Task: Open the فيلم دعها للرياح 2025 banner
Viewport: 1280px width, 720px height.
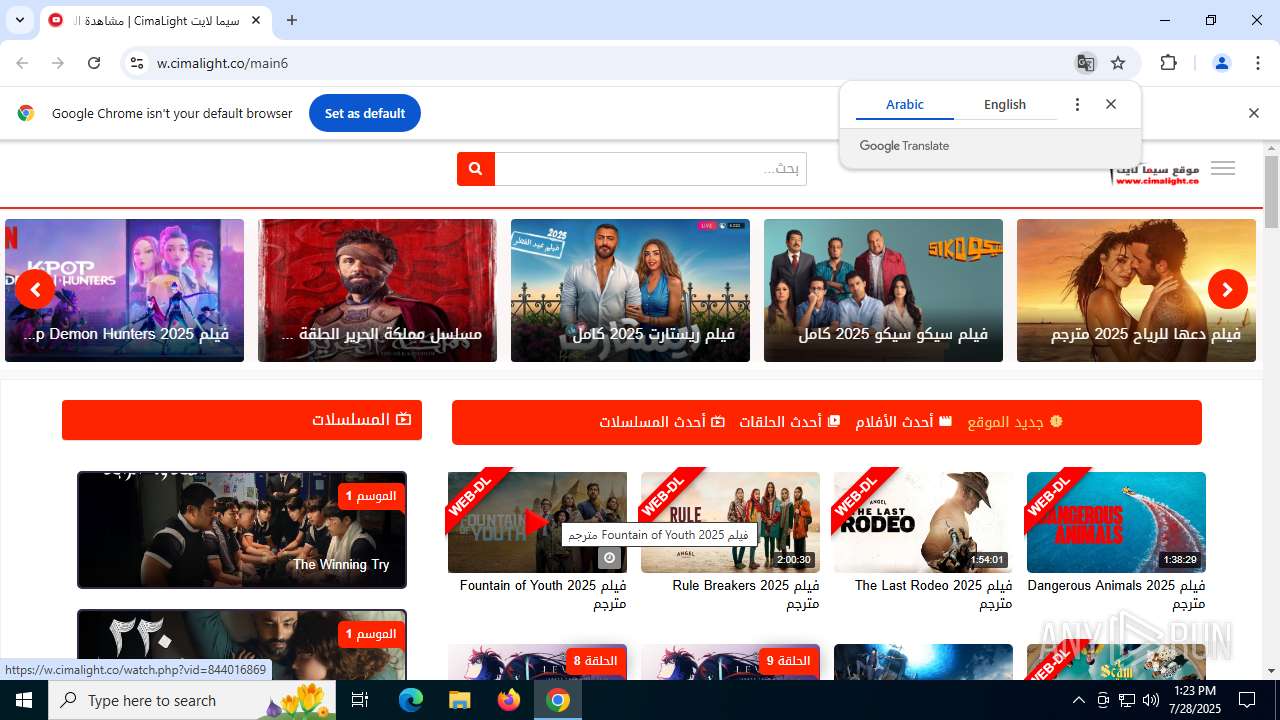Action: pyautogui.click(x=1136, y=290)
